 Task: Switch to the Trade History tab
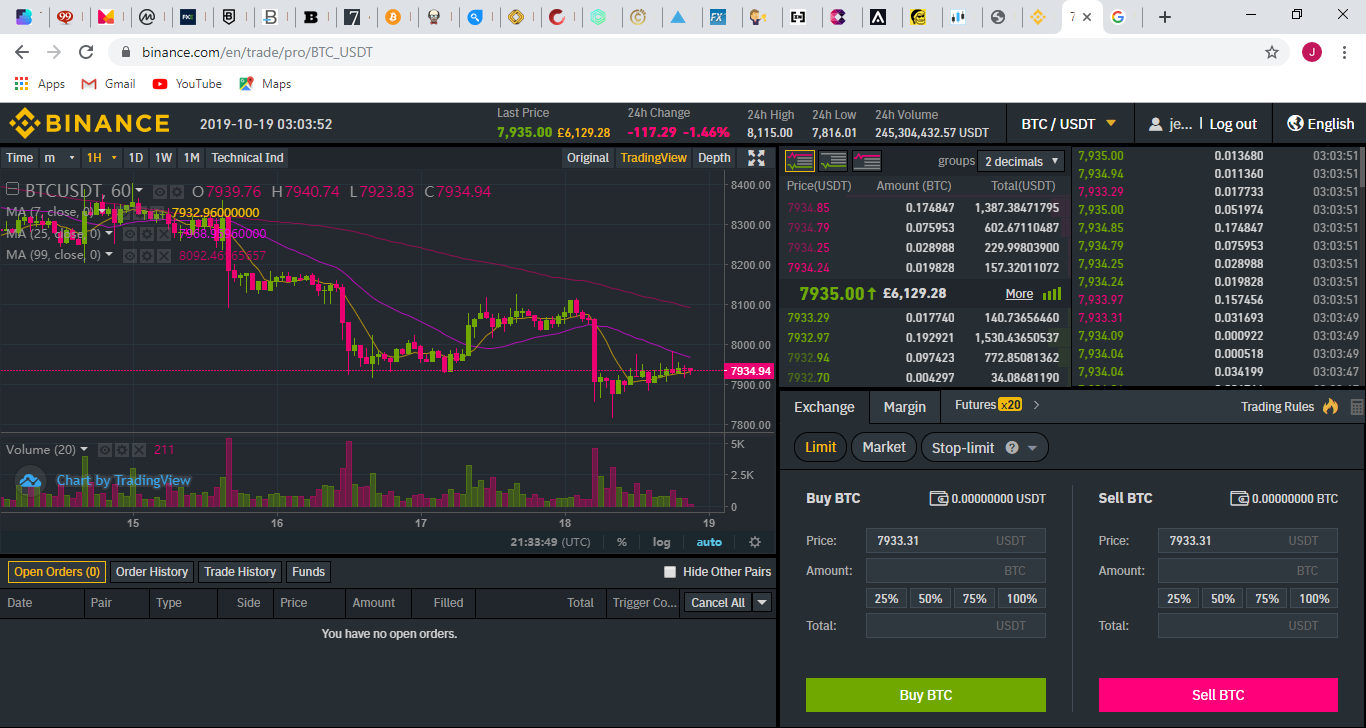coord(240,572)
